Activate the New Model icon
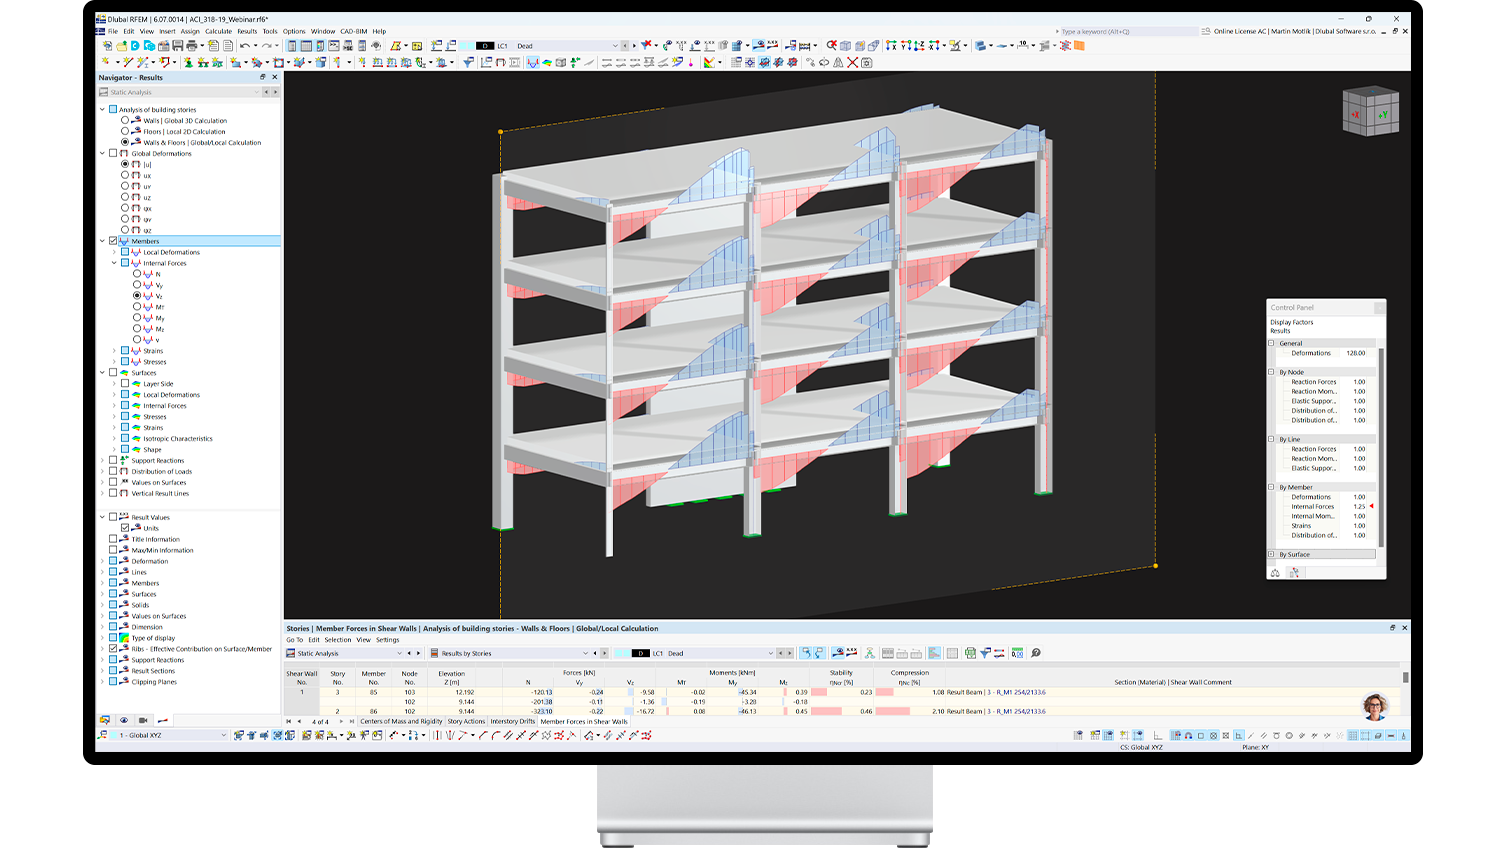 point(107,47)
